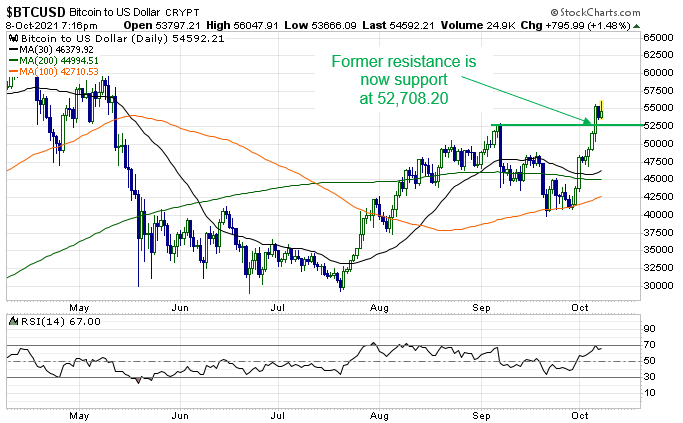Select the Low value 53666.09
Screen dimensions: 683x423
[334, 26]
